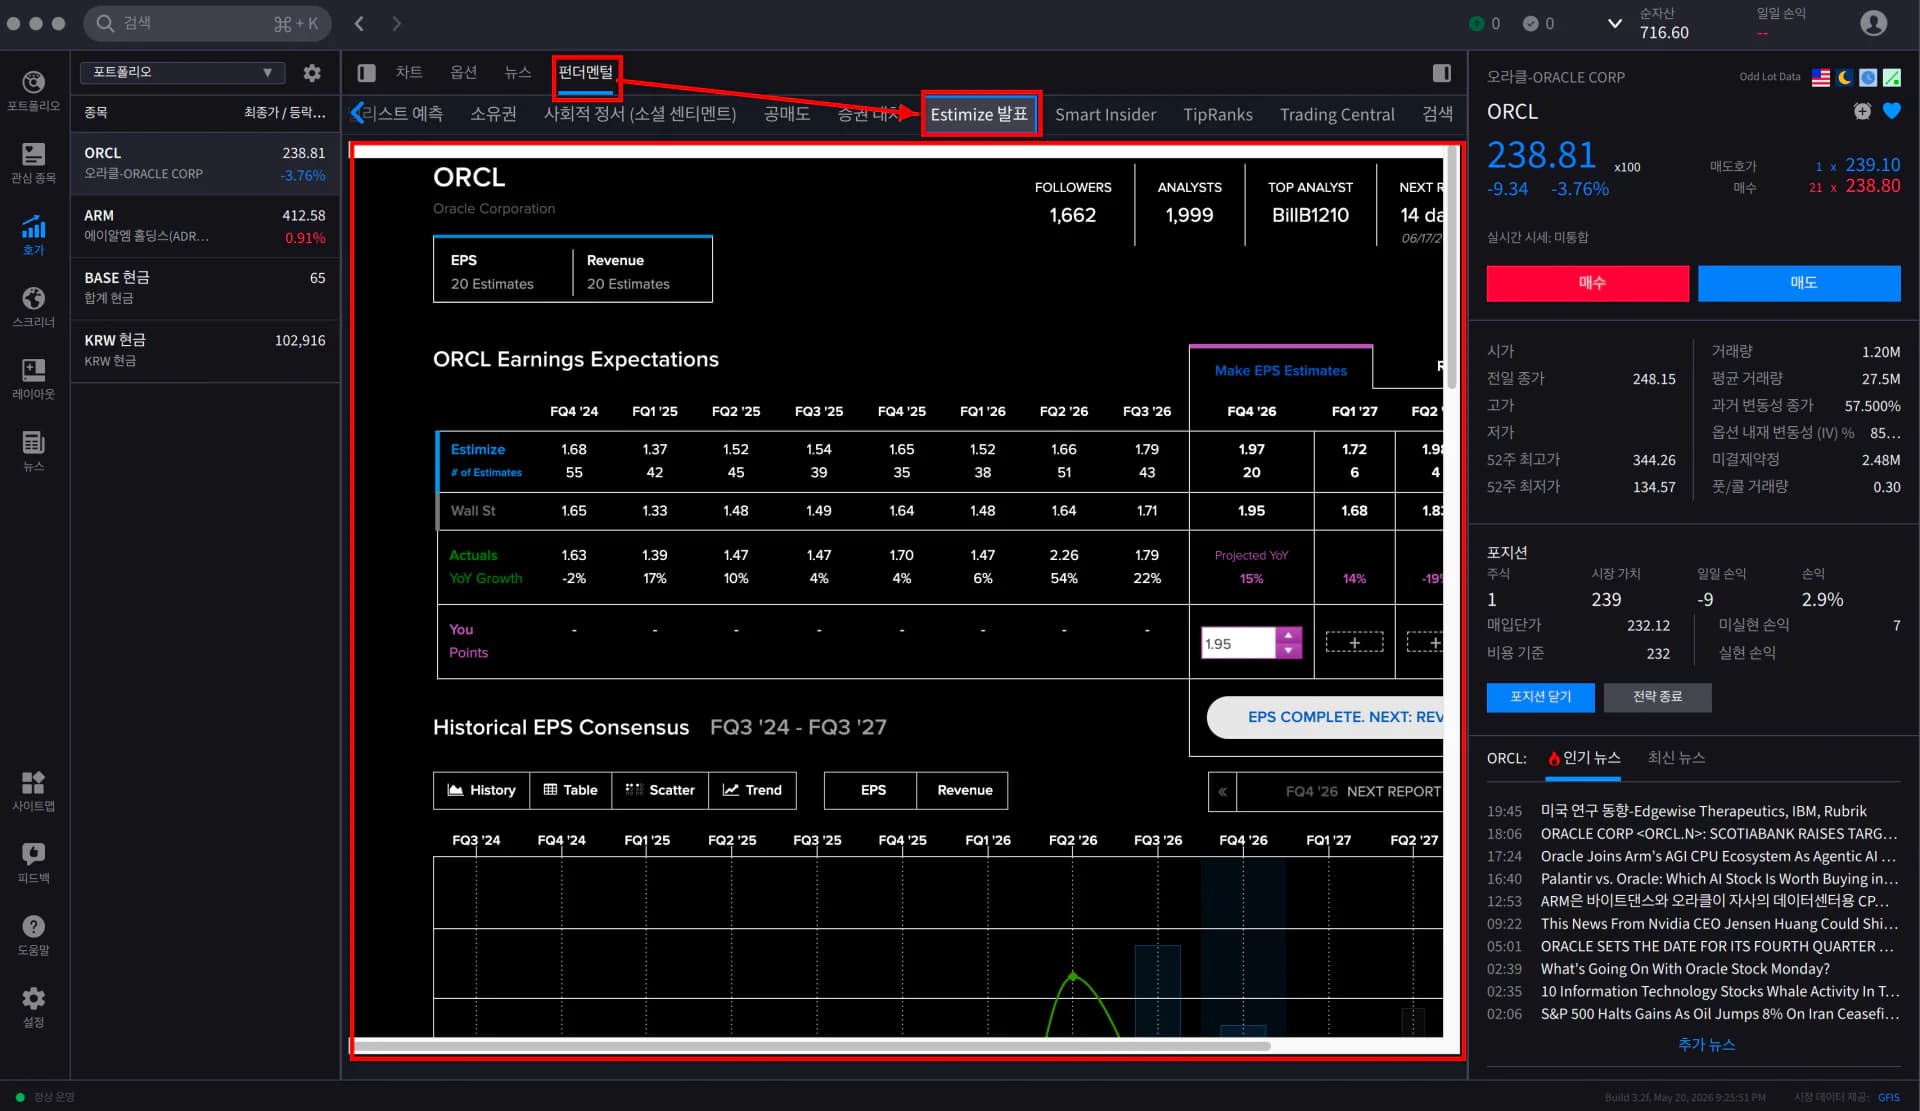1920x1111 pixels.
Task: Switch to the TipRanks sub-tab
Action: [1217, 114]
